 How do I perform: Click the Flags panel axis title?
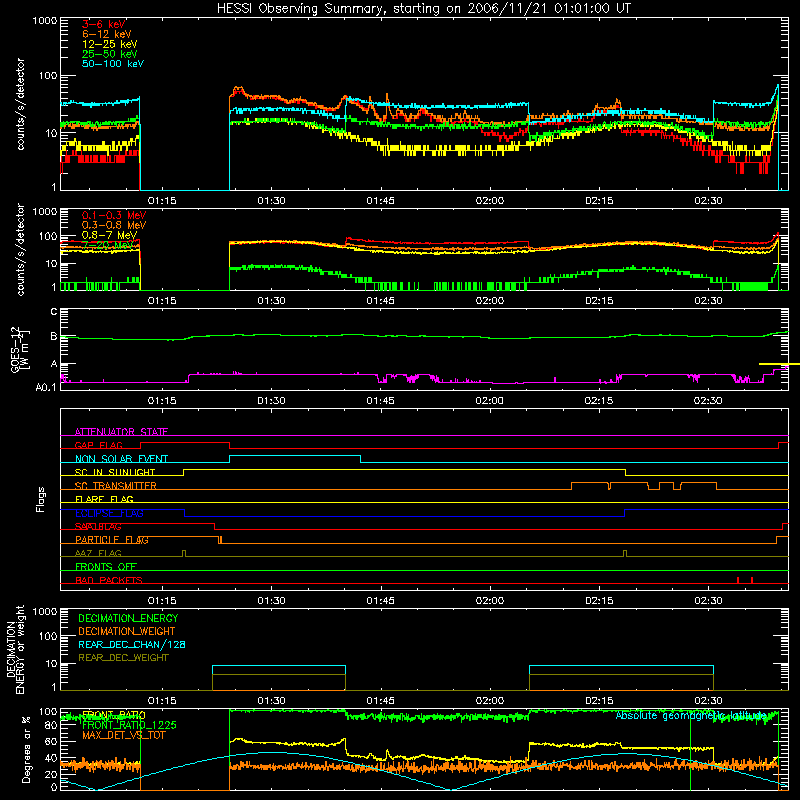(41, 499)
